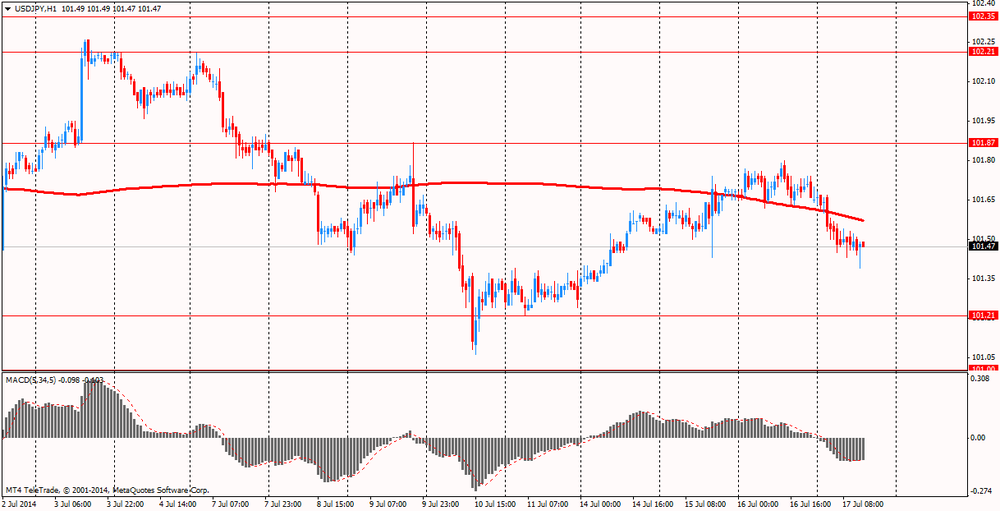The image size is (1000, 511).
Task: Click the 14 Jul 00:00 time label
Action: tap(599, 504)
